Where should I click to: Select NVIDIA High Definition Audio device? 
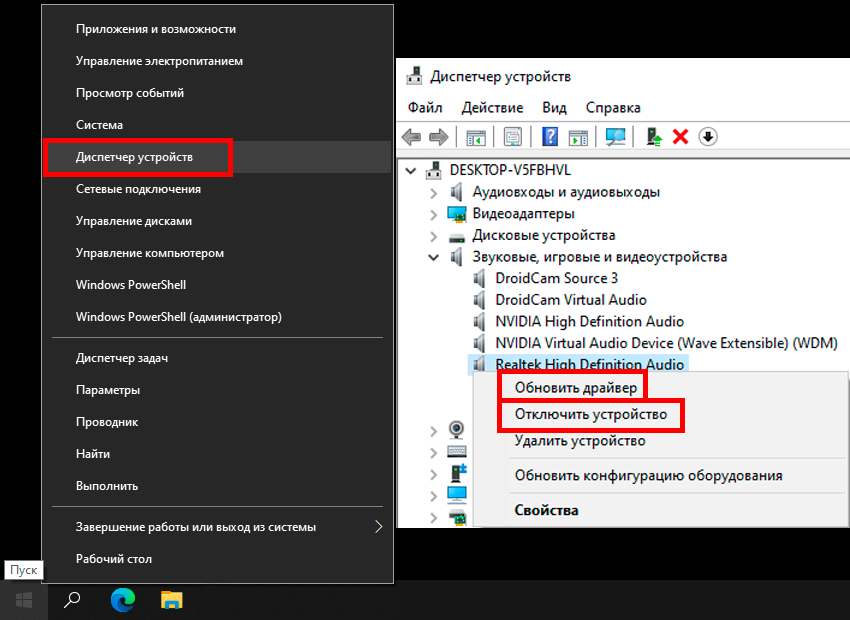(x=589, y=321)
